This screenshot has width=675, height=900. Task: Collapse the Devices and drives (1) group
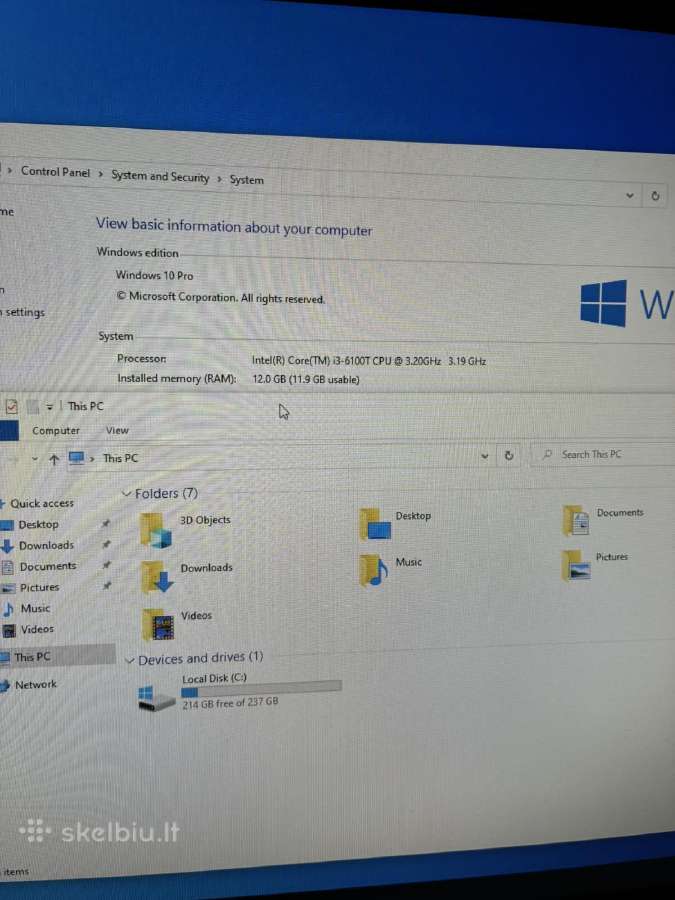point(130,661)
